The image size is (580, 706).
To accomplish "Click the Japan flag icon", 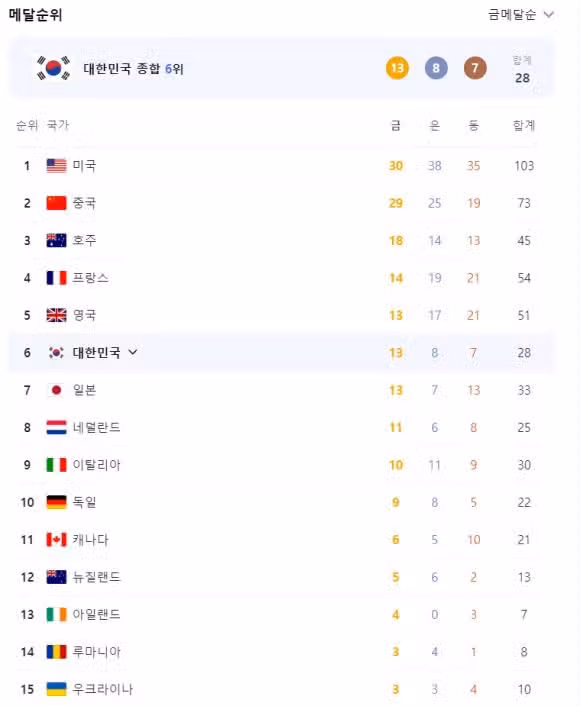I will [x=56, y=390].
